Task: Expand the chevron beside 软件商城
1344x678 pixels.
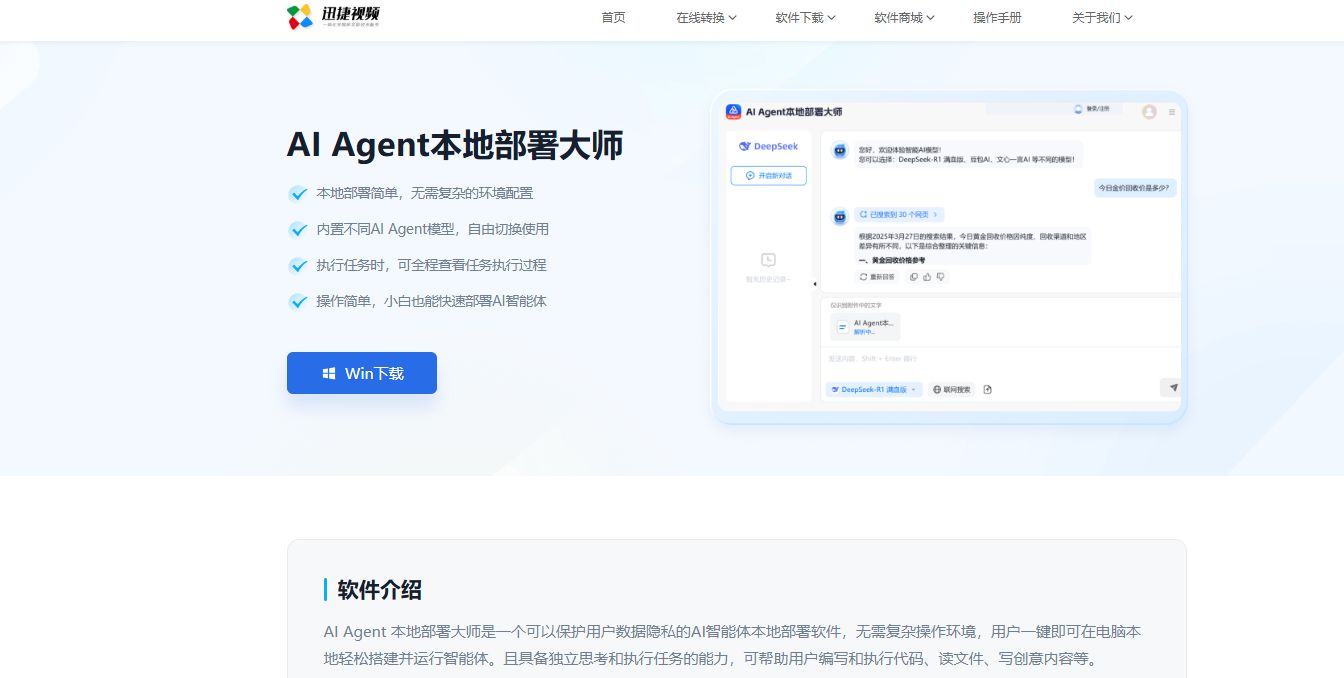Action: [930, 18]
